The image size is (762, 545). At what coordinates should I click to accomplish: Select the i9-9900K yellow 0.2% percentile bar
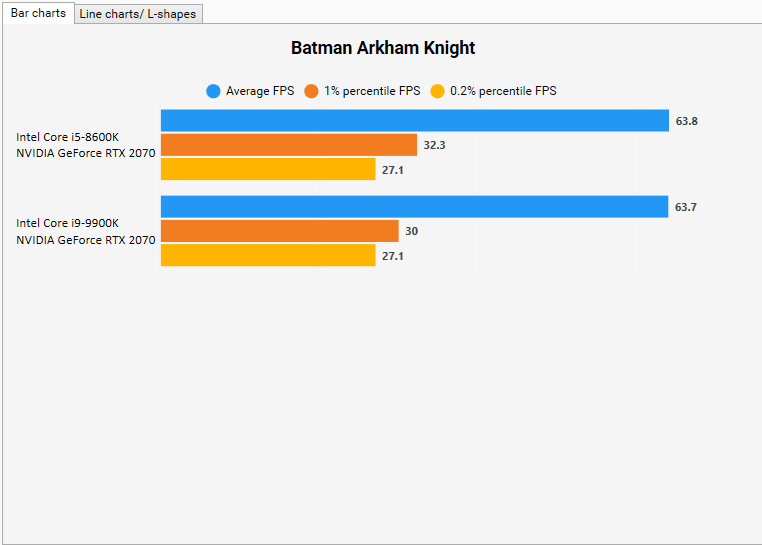click(268, 255)
